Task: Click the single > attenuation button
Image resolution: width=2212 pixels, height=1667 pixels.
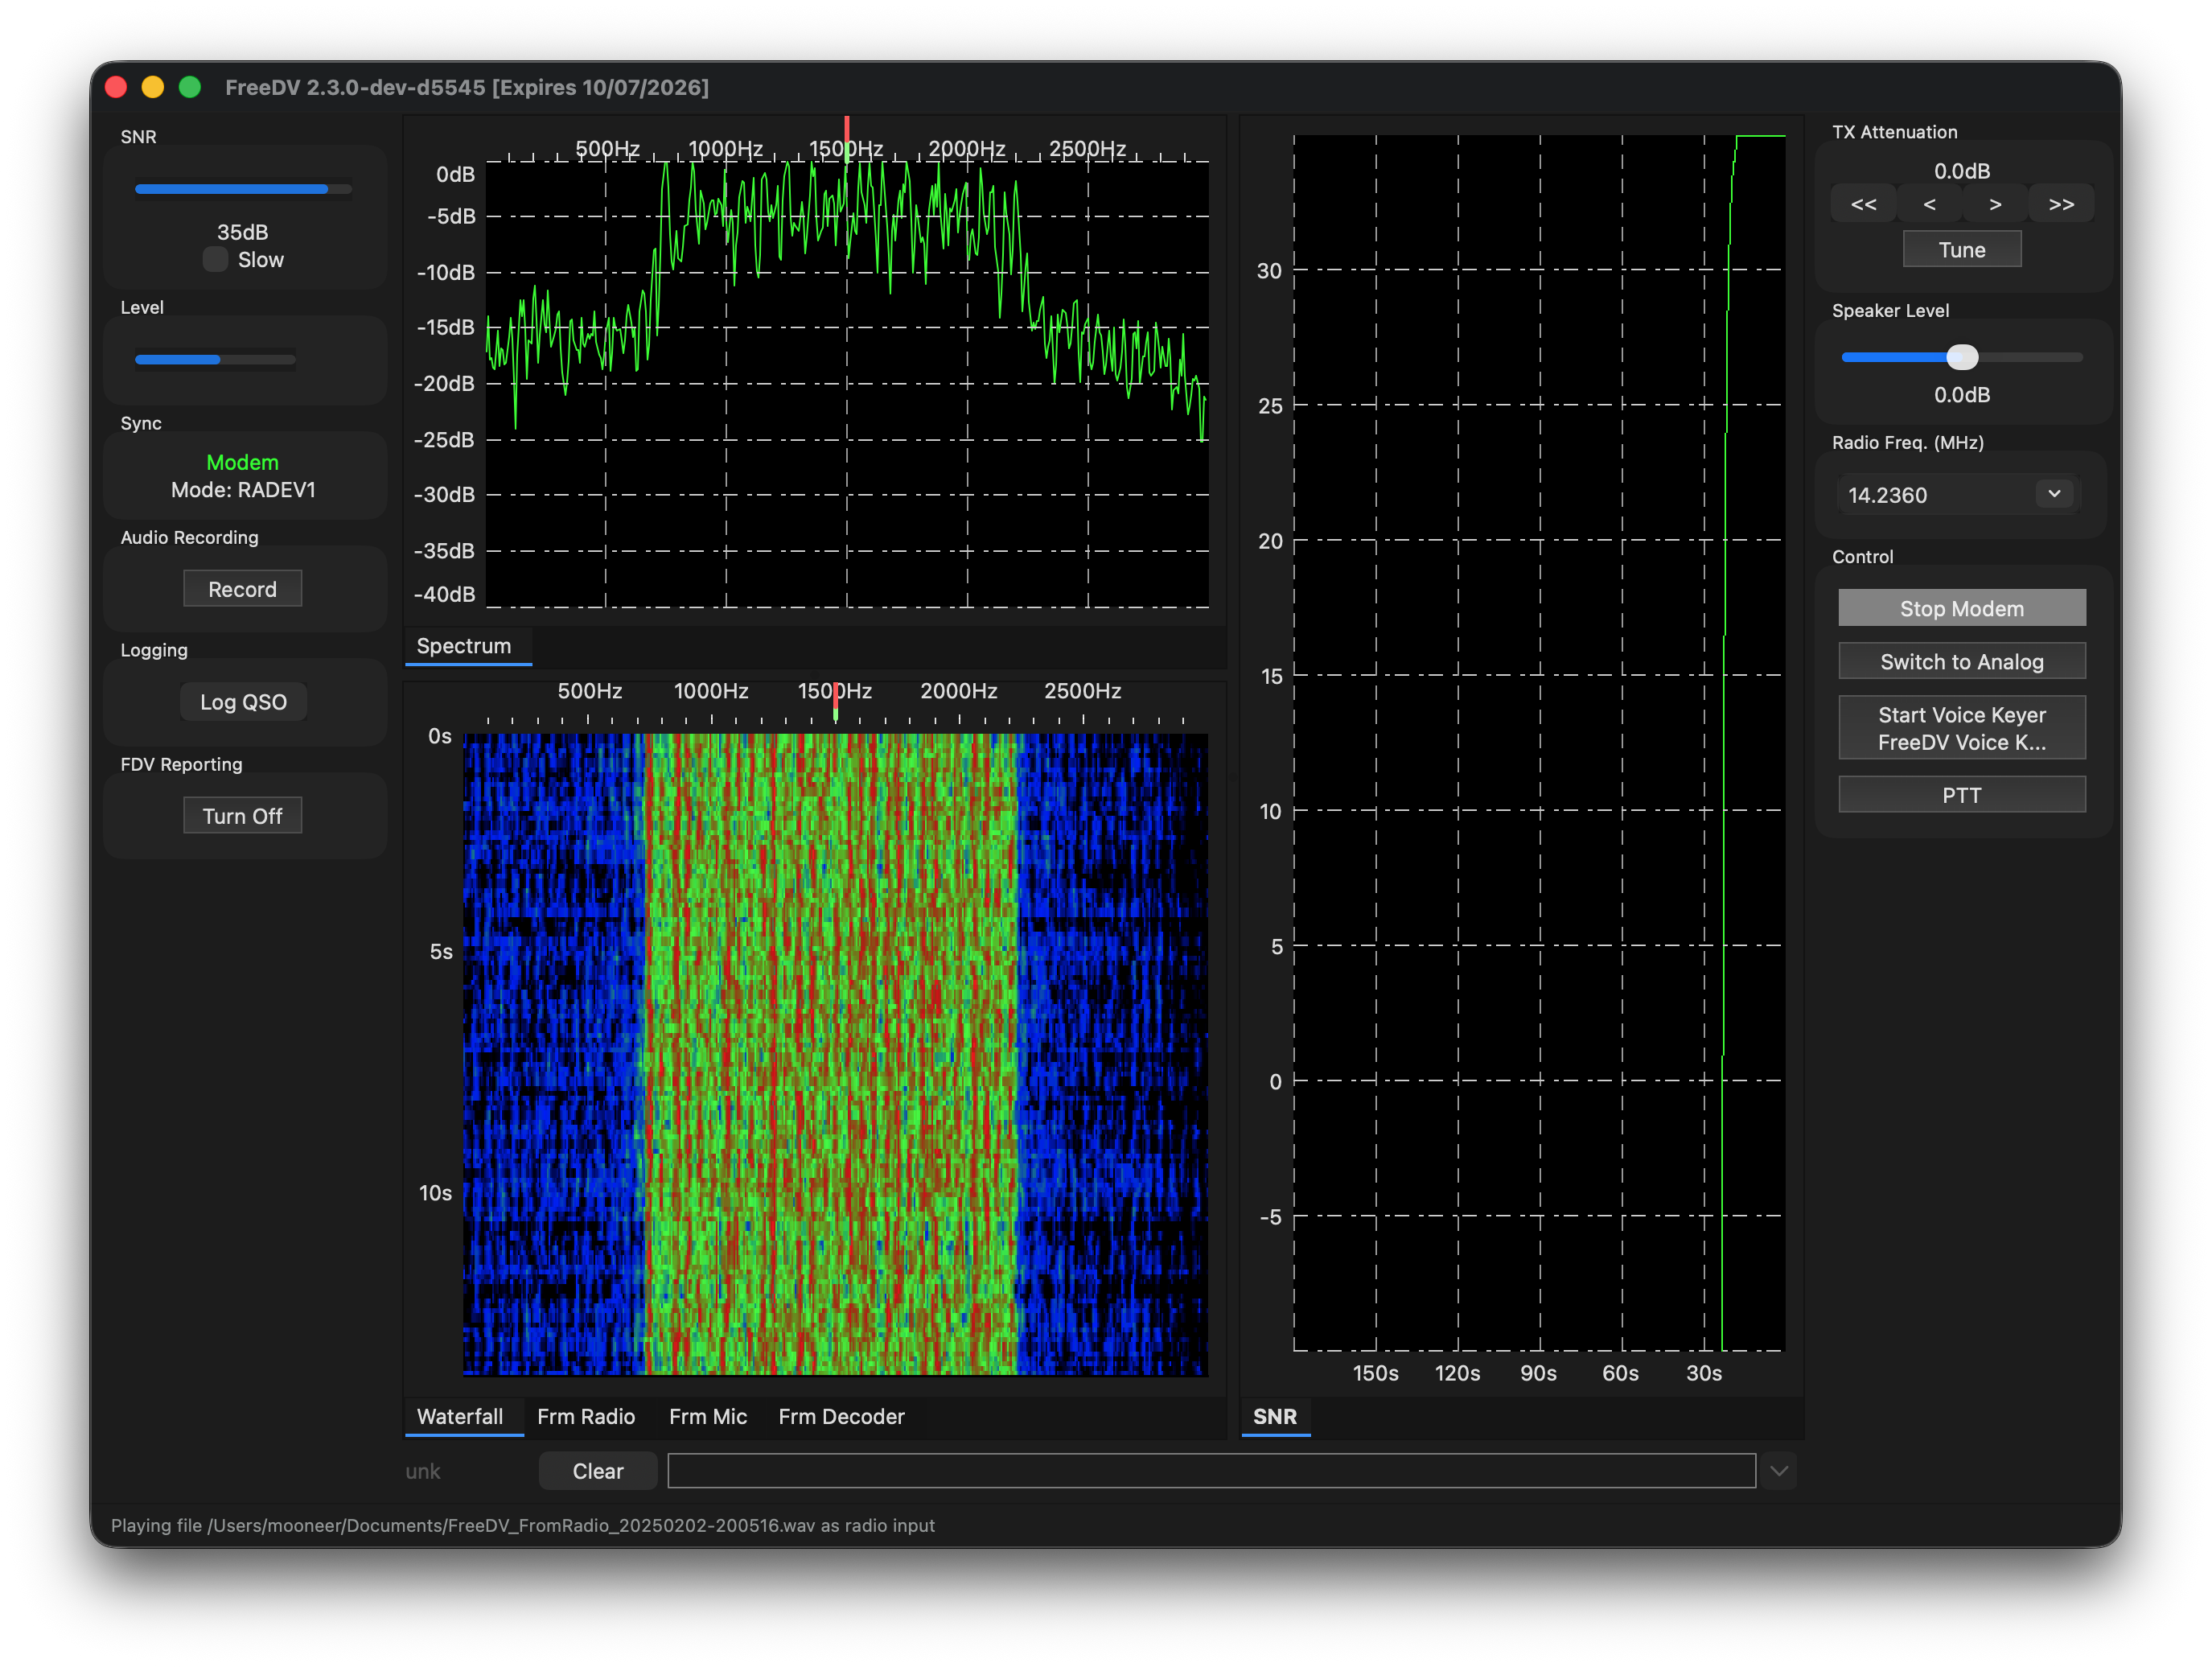Action: tap(1995, 204)
